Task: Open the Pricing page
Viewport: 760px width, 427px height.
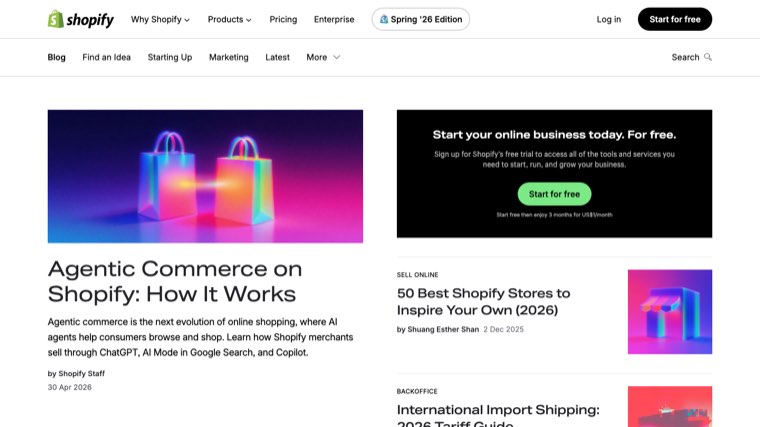Action: tap(283, 19)
